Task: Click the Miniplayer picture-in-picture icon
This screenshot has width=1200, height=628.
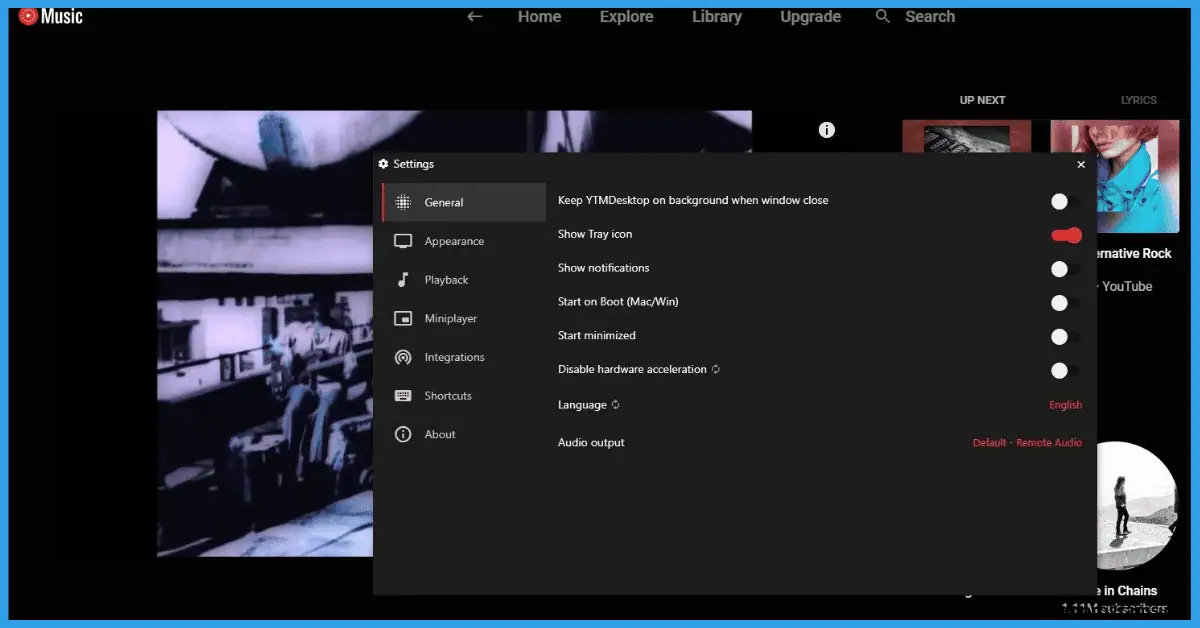Action: 403,319
